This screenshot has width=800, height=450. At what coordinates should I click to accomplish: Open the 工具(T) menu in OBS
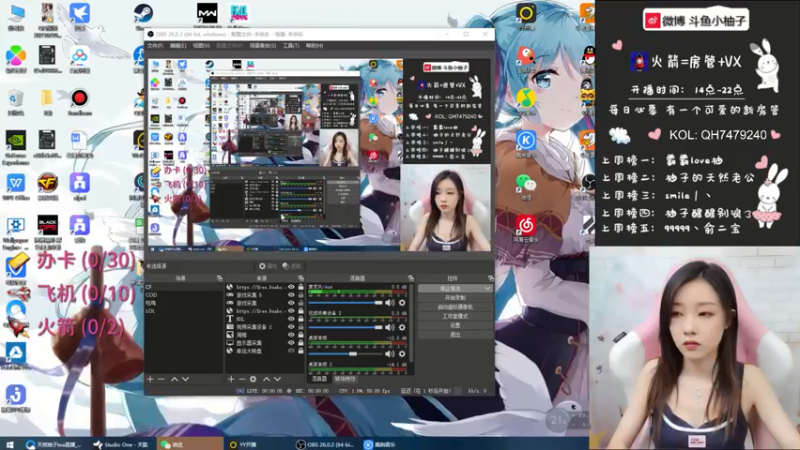coord(291,46)
